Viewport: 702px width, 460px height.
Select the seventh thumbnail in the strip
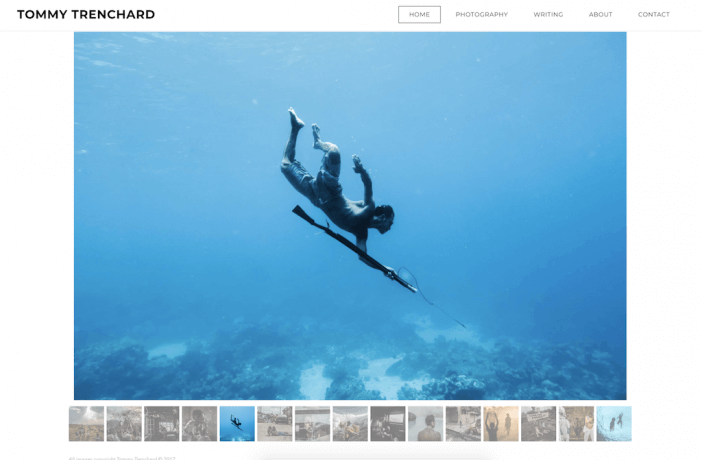[312, 424]
